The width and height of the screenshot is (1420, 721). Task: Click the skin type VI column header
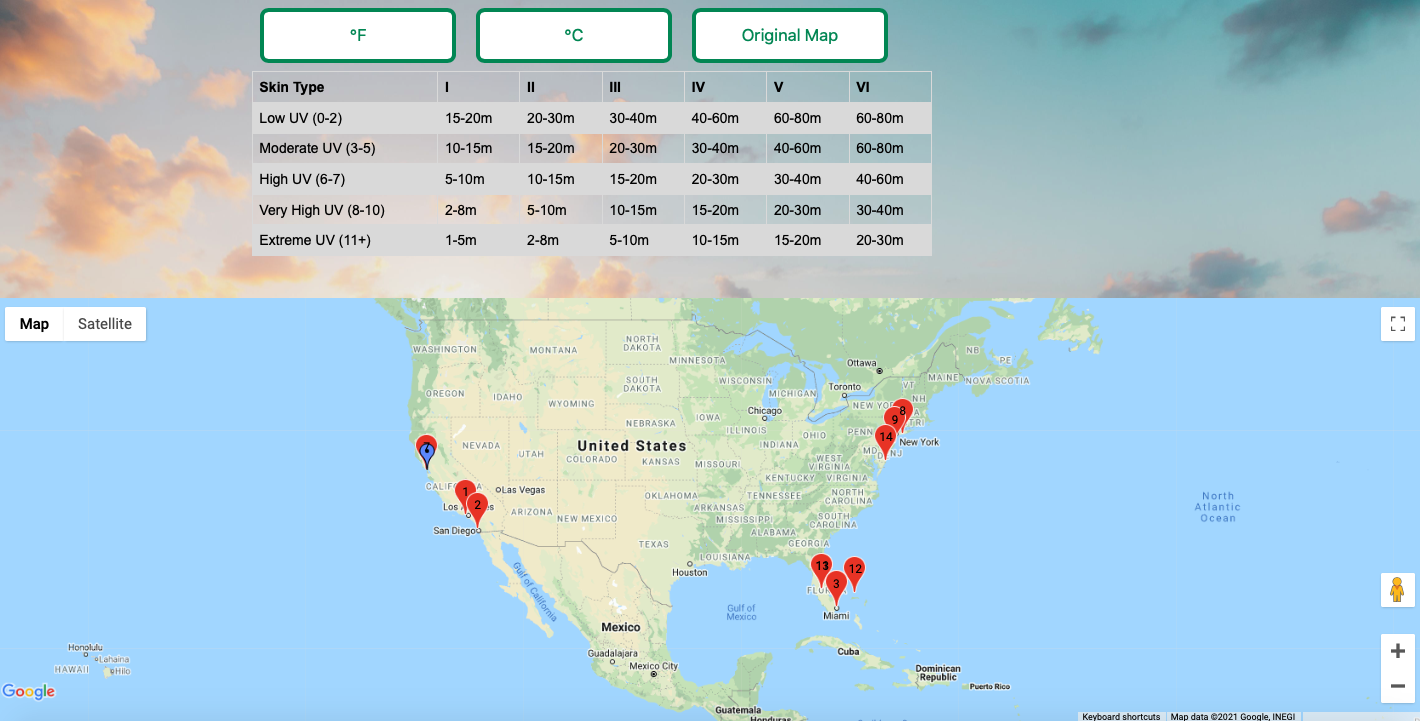pos(890,87)
